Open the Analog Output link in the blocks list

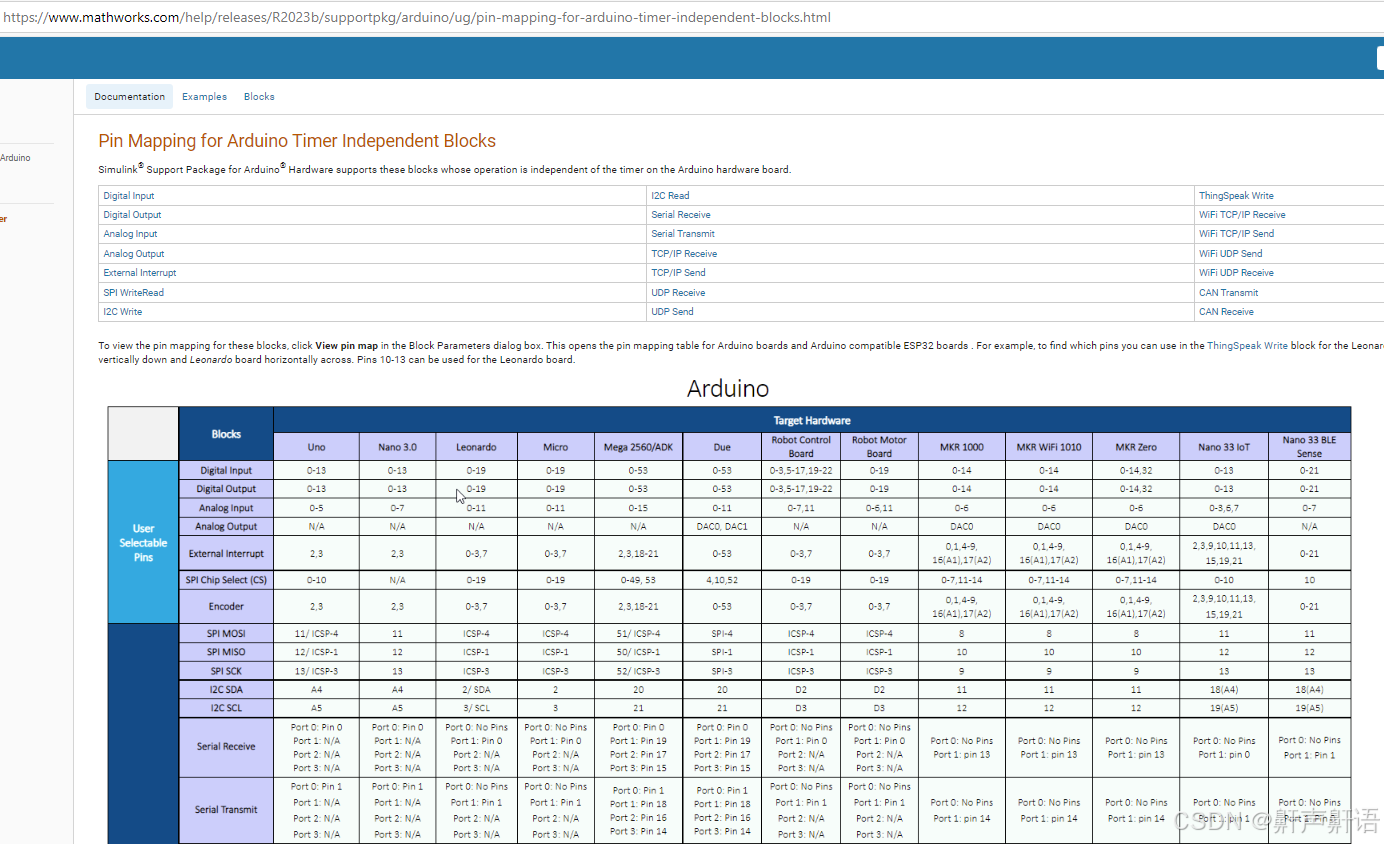133,254
